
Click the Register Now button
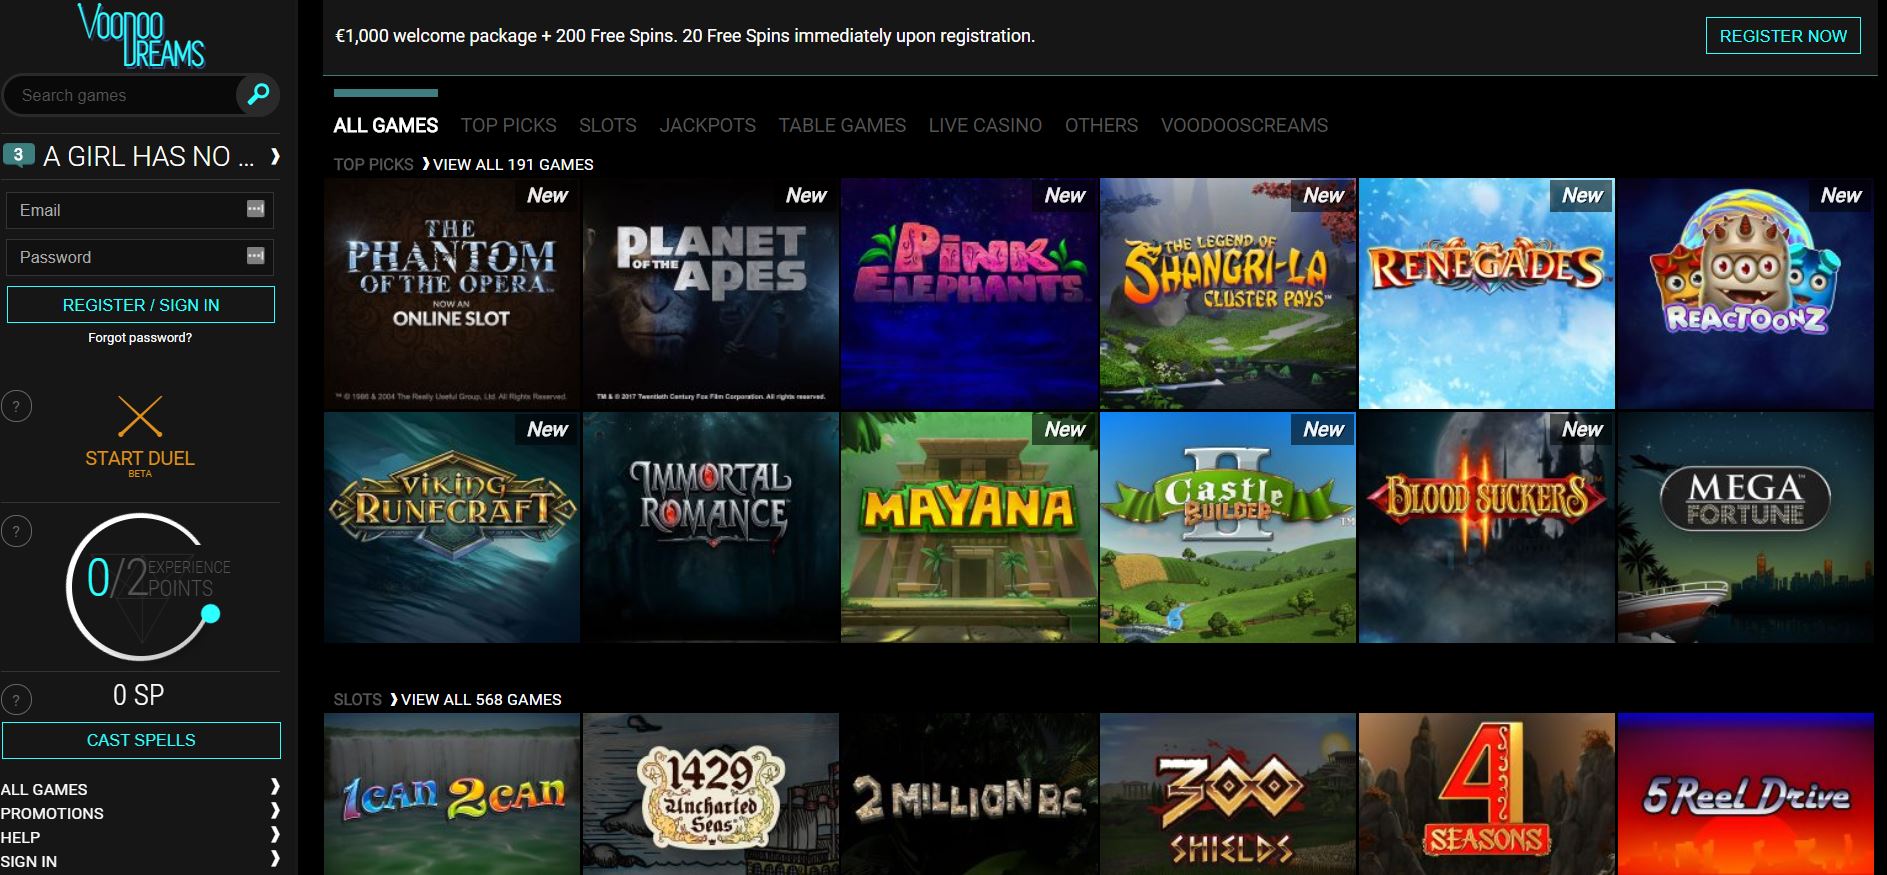1783,36
